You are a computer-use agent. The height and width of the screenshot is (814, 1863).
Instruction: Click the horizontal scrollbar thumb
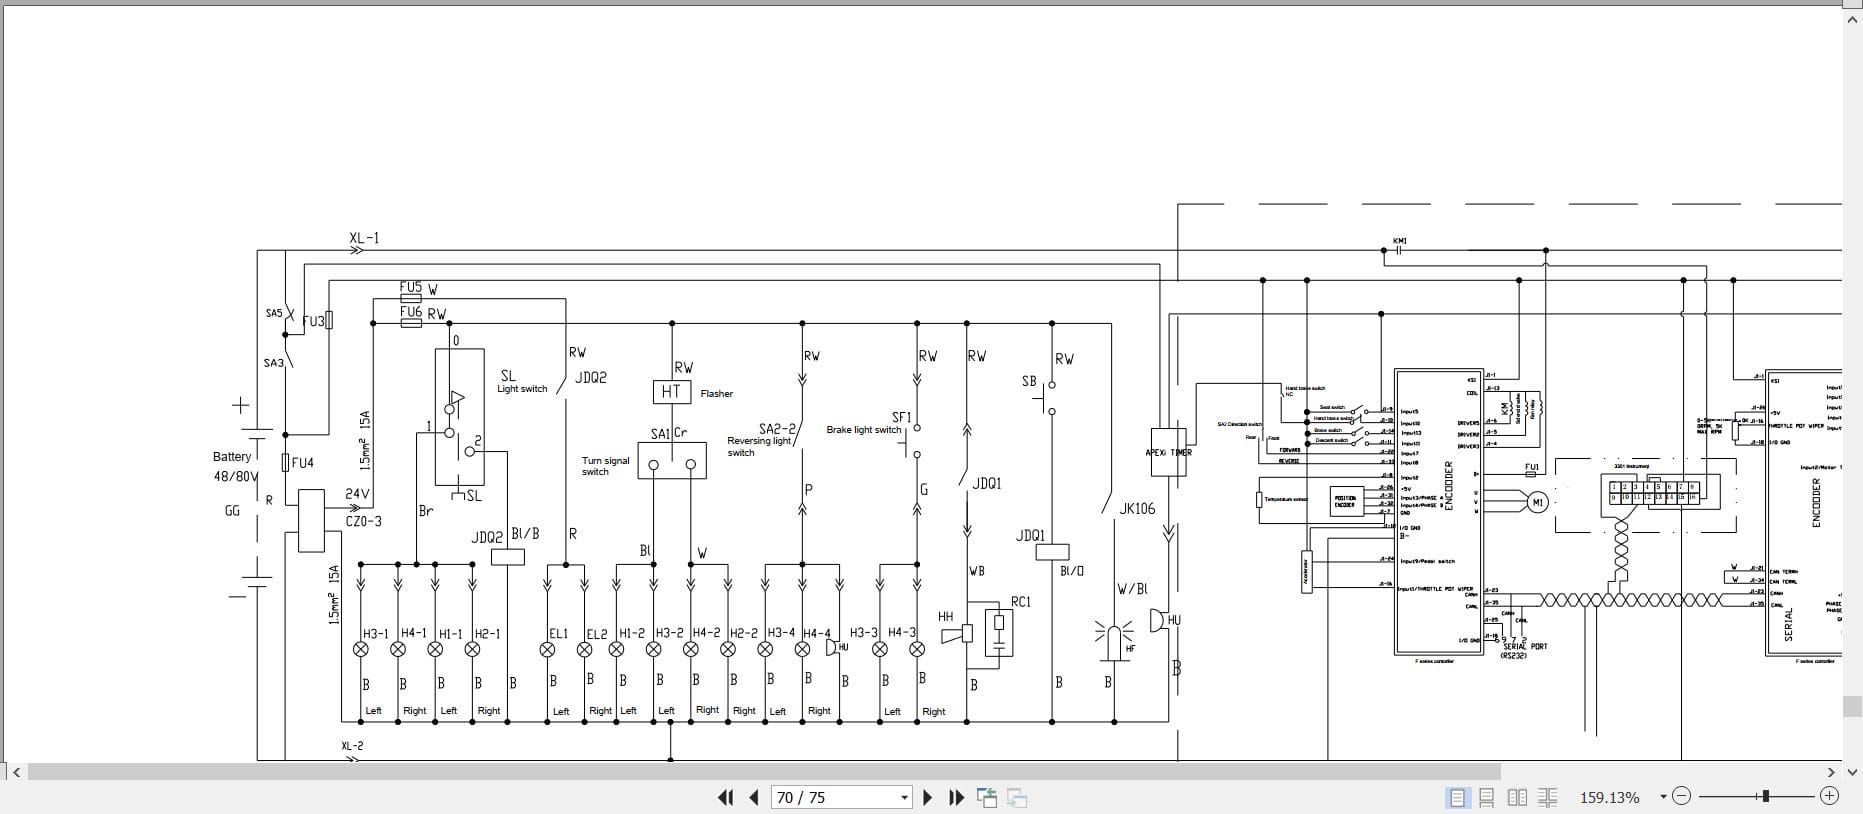point(764,772)
